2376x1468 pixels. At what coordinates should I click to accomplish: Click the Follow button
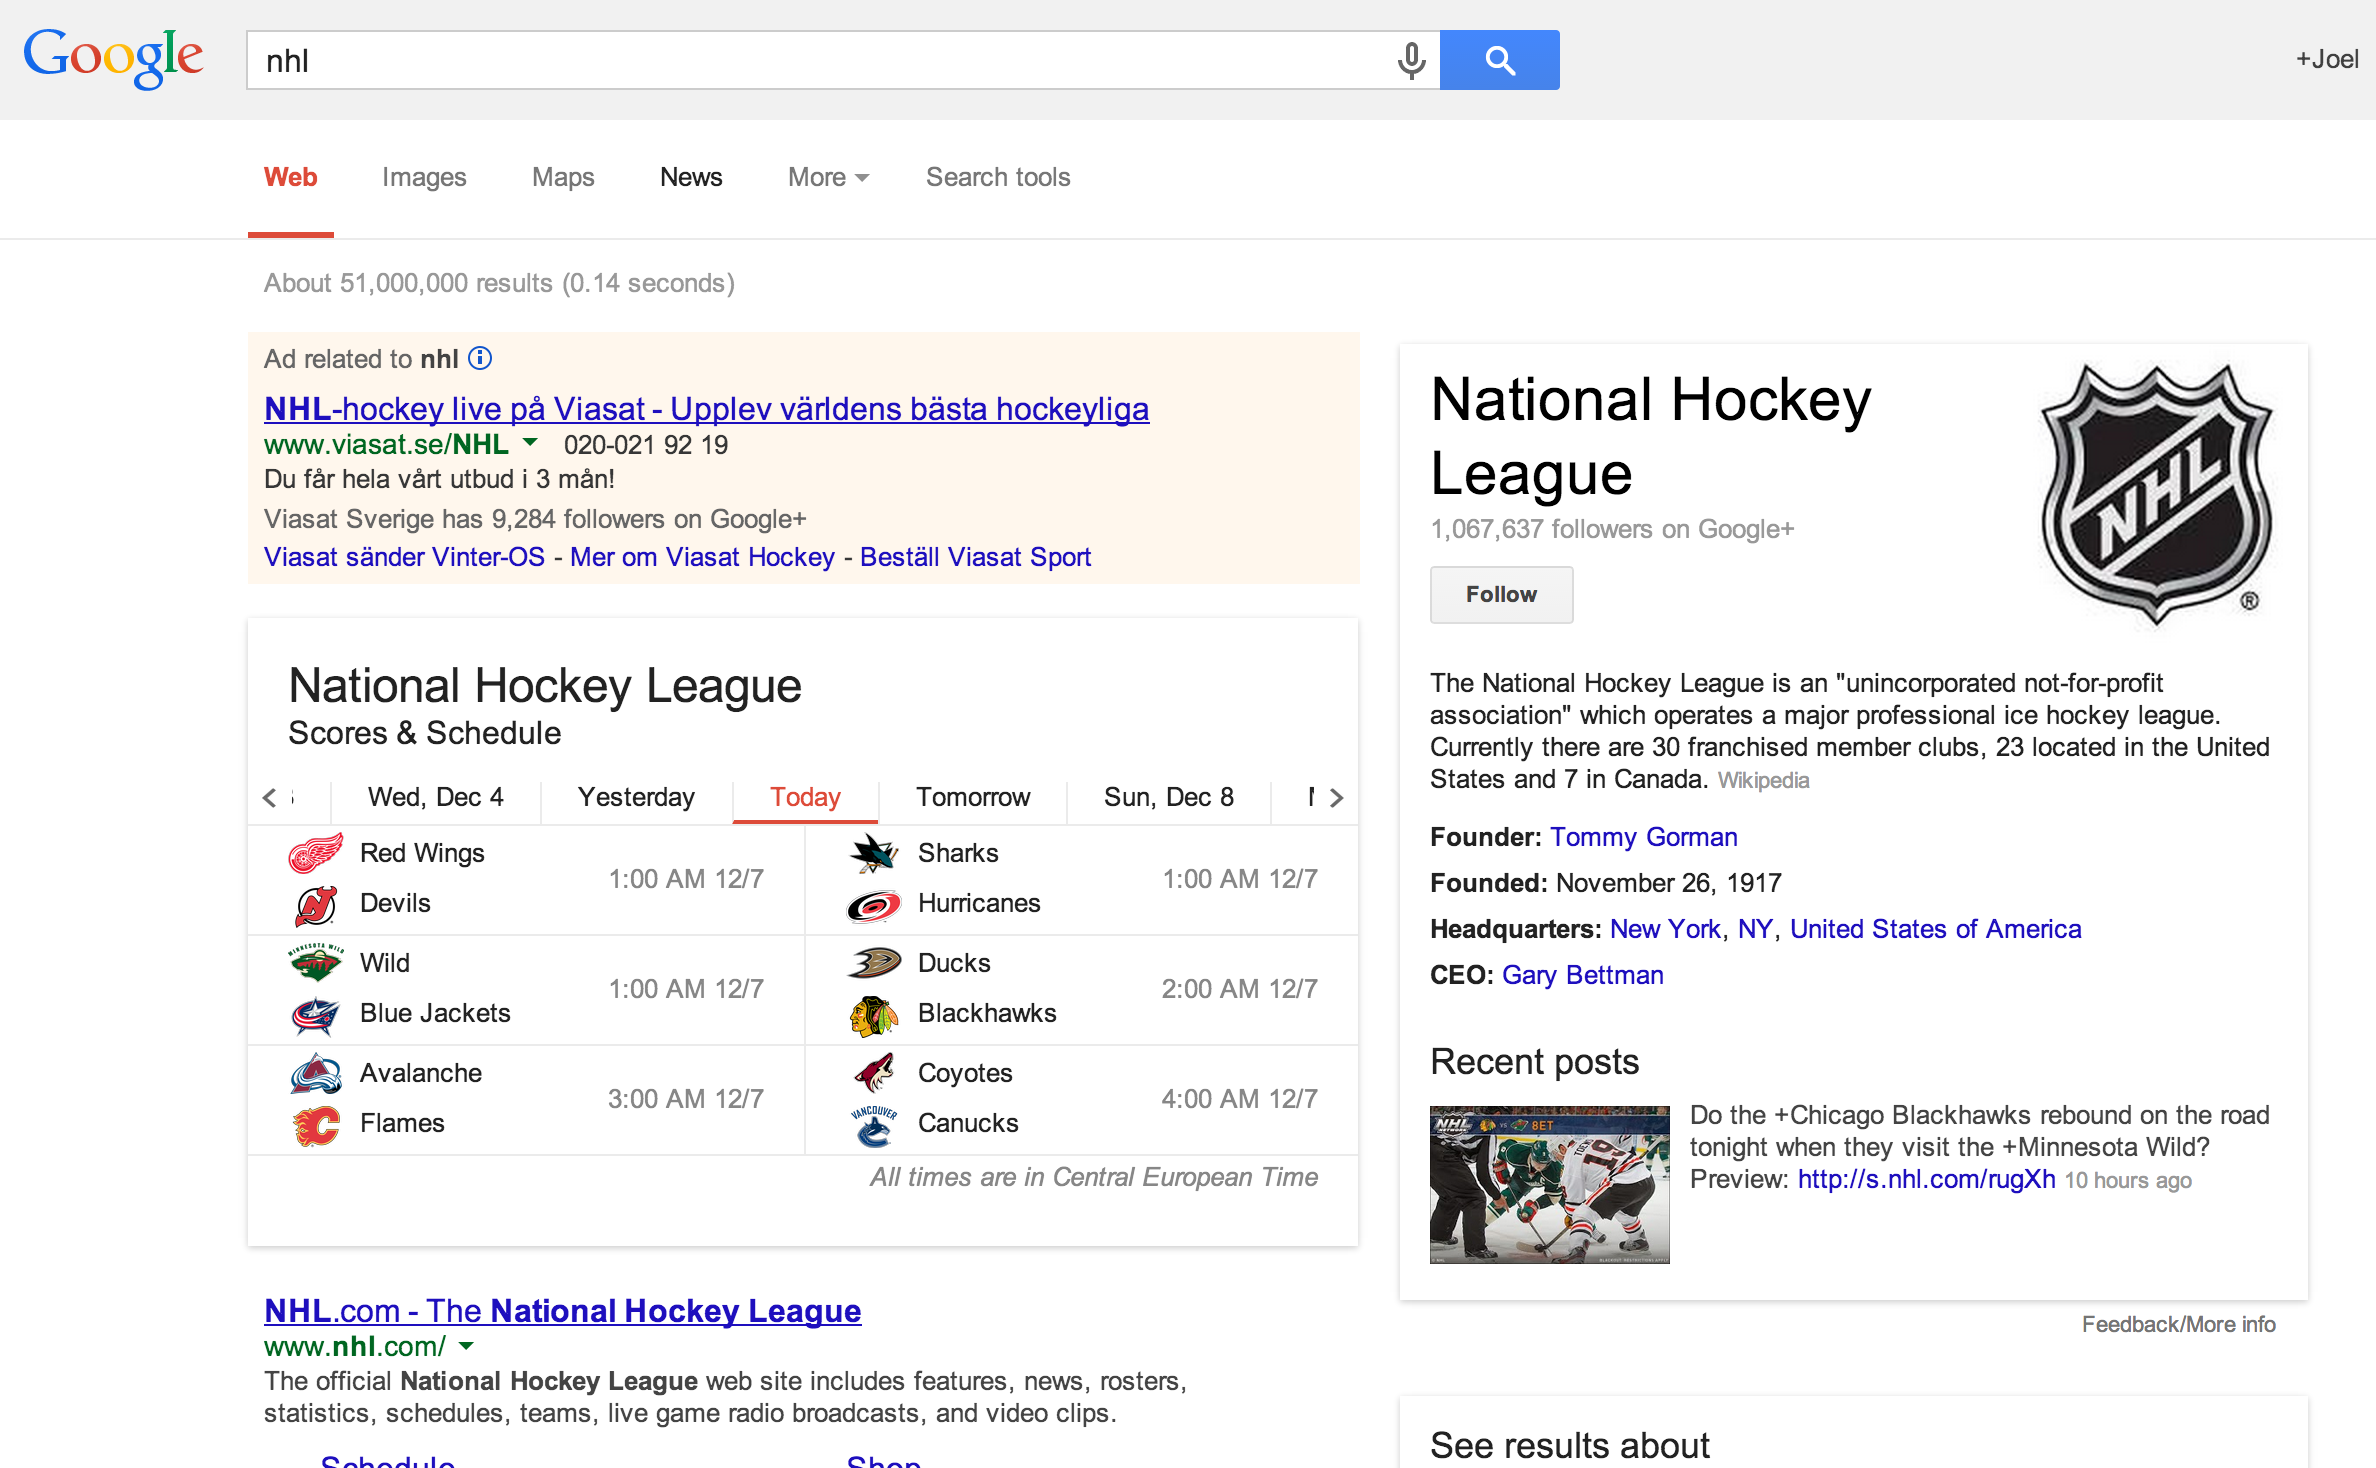[x=1501, y=594]
